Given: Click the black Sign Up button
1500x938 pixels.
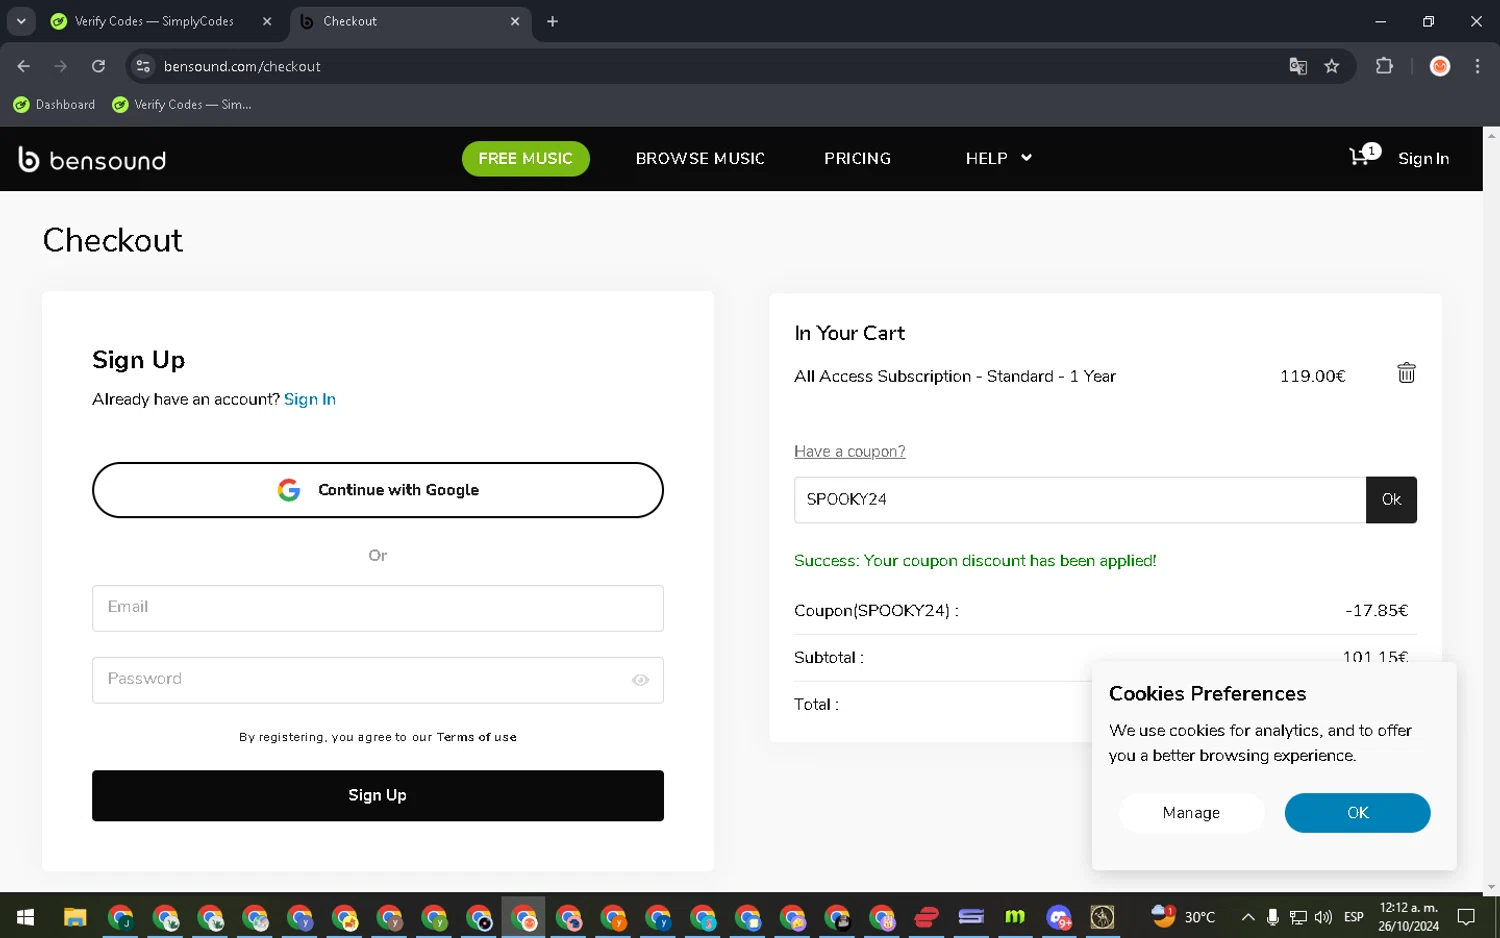Looking at the screenshot, I should pos(378,795).
